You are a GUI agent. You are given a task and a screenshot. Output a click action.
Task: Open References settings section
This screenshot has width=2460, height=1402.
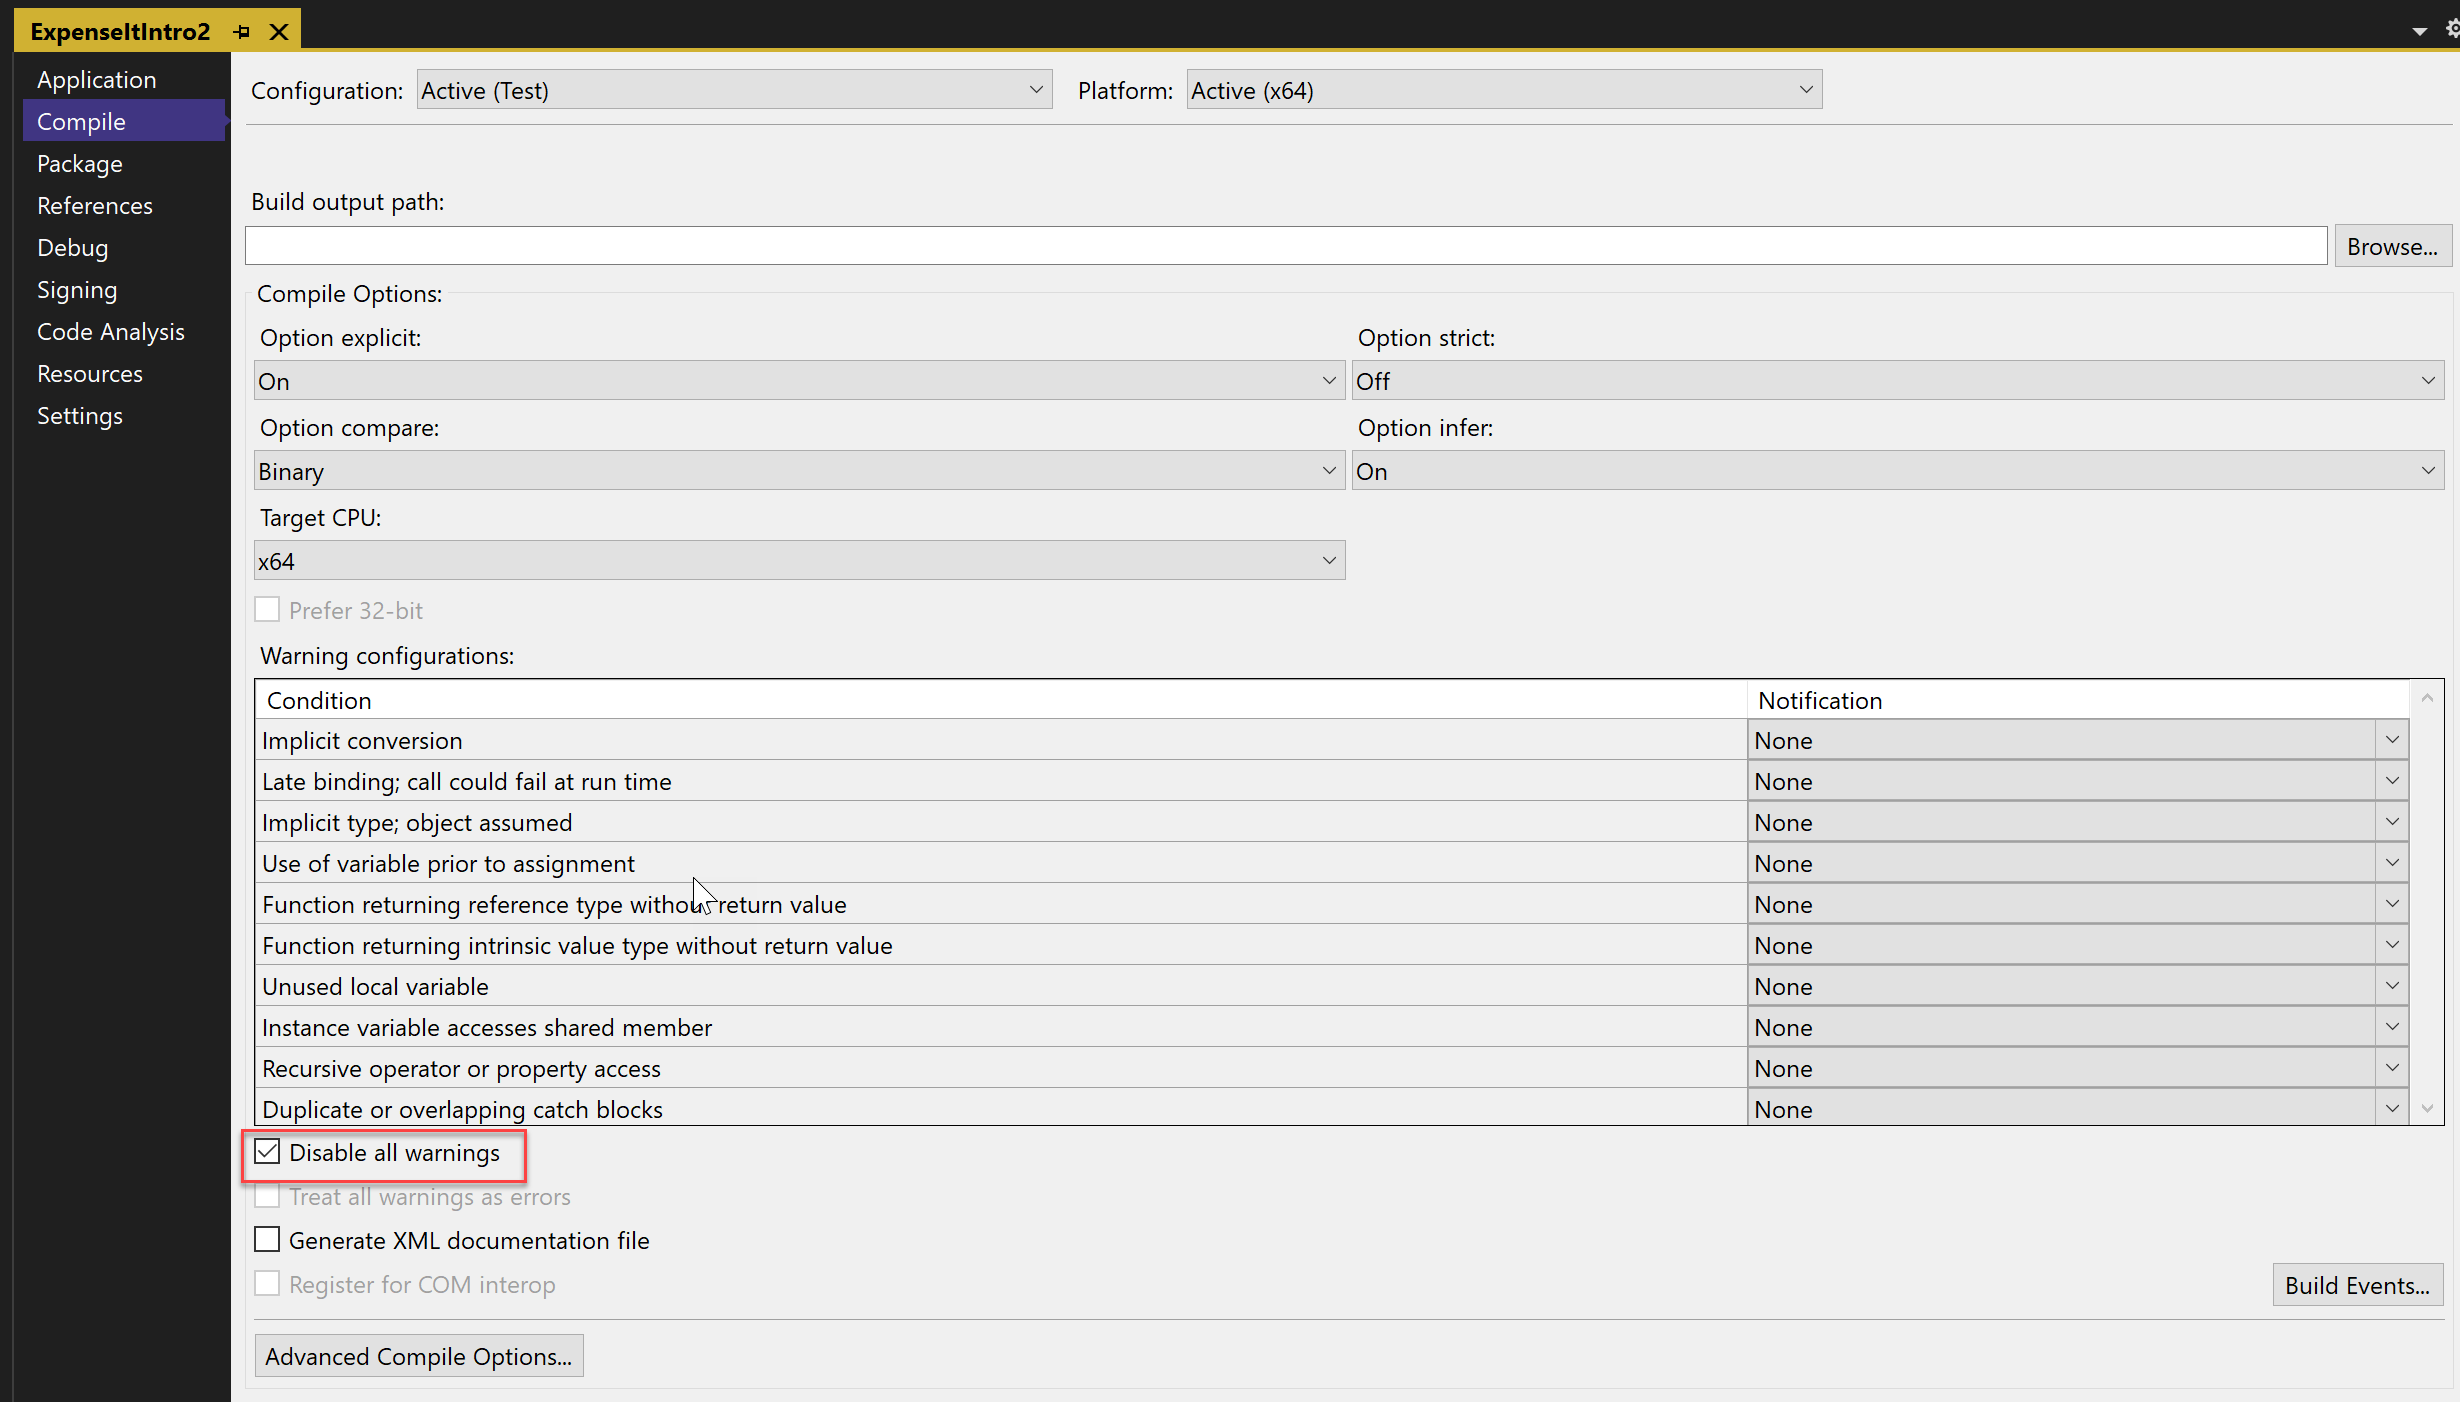pyautogui.click(x=95, y=204)
